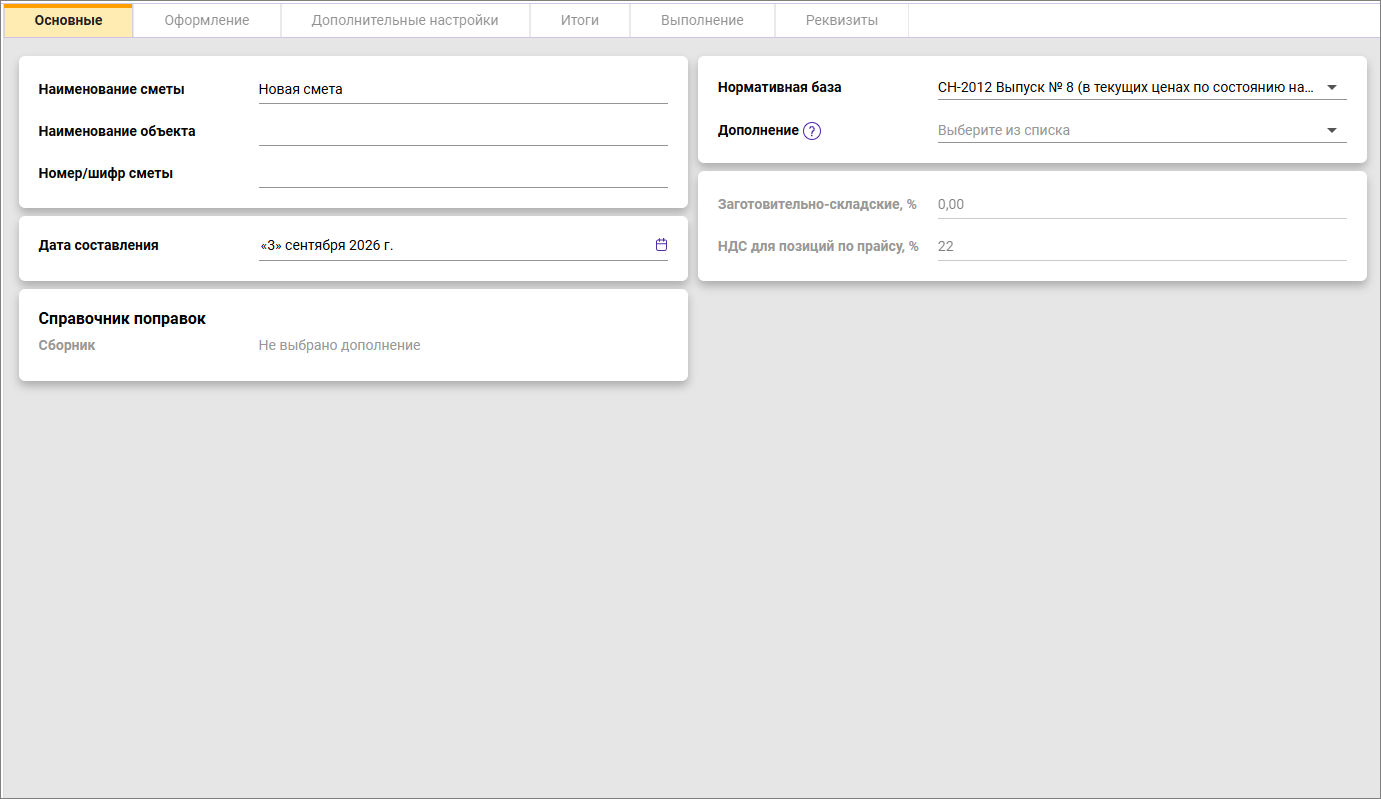Screen dimensions: 1381x799
Task: Click the Номер/шифр сметы input field
Action: [x=463, y=173]
